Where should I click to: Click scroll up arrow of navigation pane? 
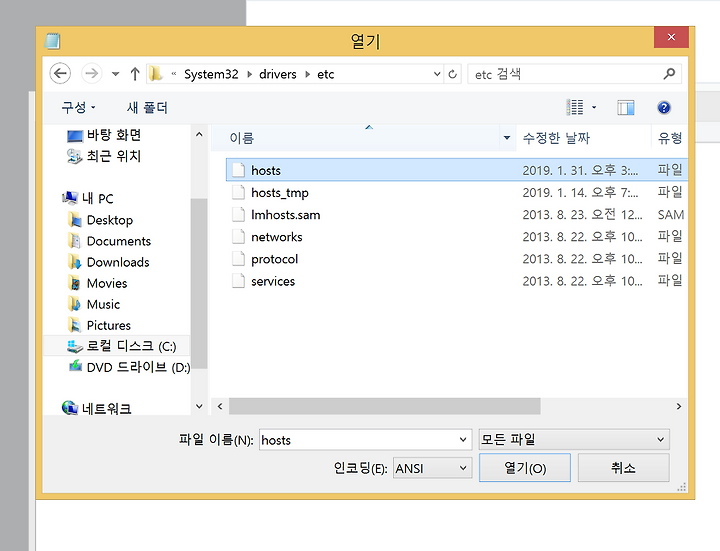[x=199, y=135]
